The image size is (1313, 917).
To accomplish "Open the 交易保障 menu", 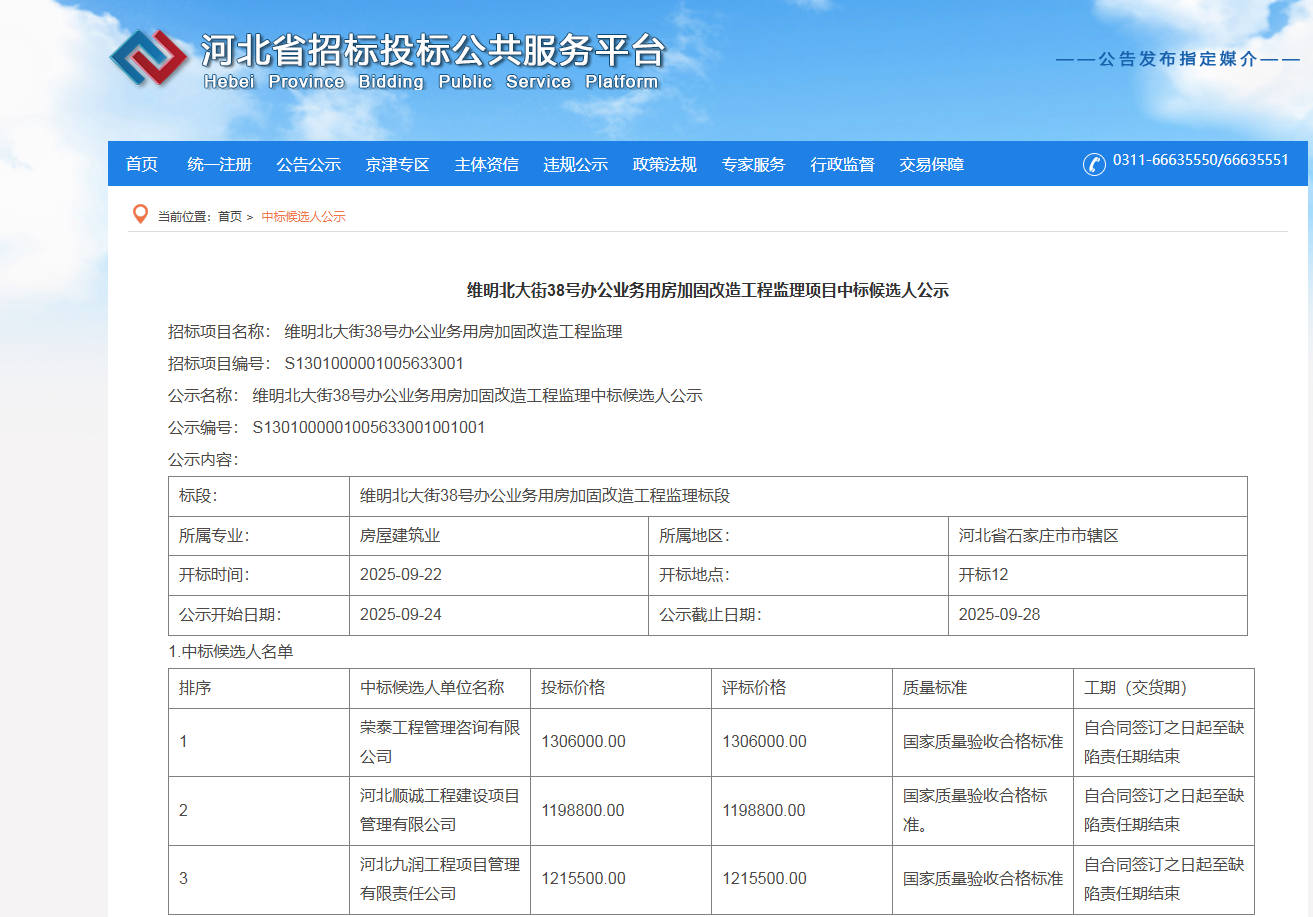I will (931, 165).
